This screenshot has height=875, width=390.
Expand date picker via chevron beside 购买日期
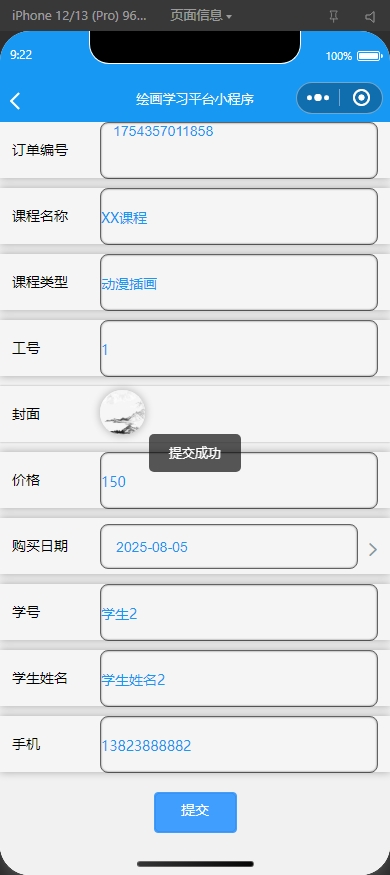pyautogui.click(x=373, y=550)
